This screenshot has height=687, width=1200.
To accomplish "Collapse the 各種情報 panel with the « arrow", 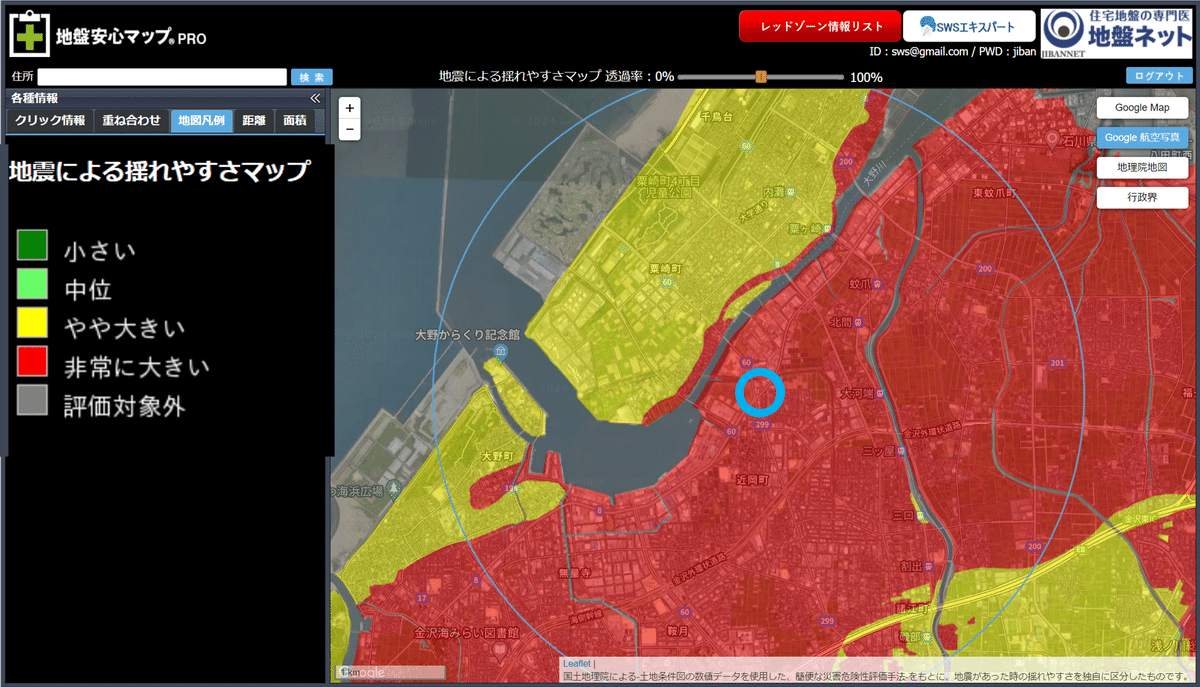I will click(x=314, y=98).
